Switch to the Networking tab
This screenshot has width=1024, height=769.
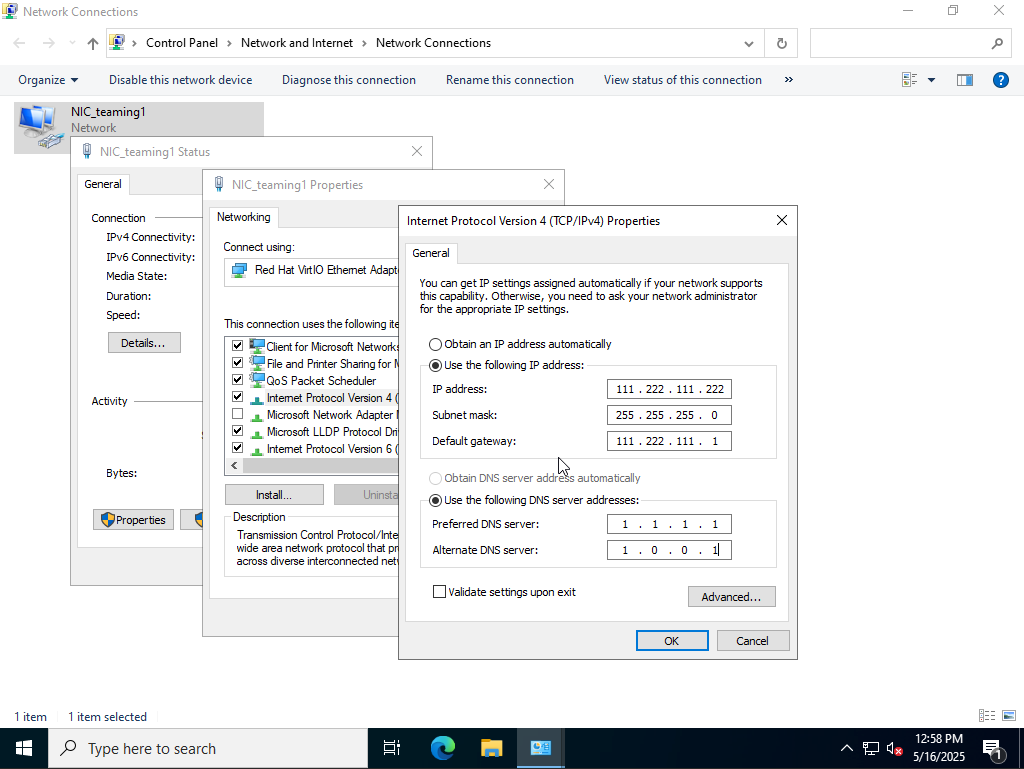pyautogui.click(x=244, y=217)
